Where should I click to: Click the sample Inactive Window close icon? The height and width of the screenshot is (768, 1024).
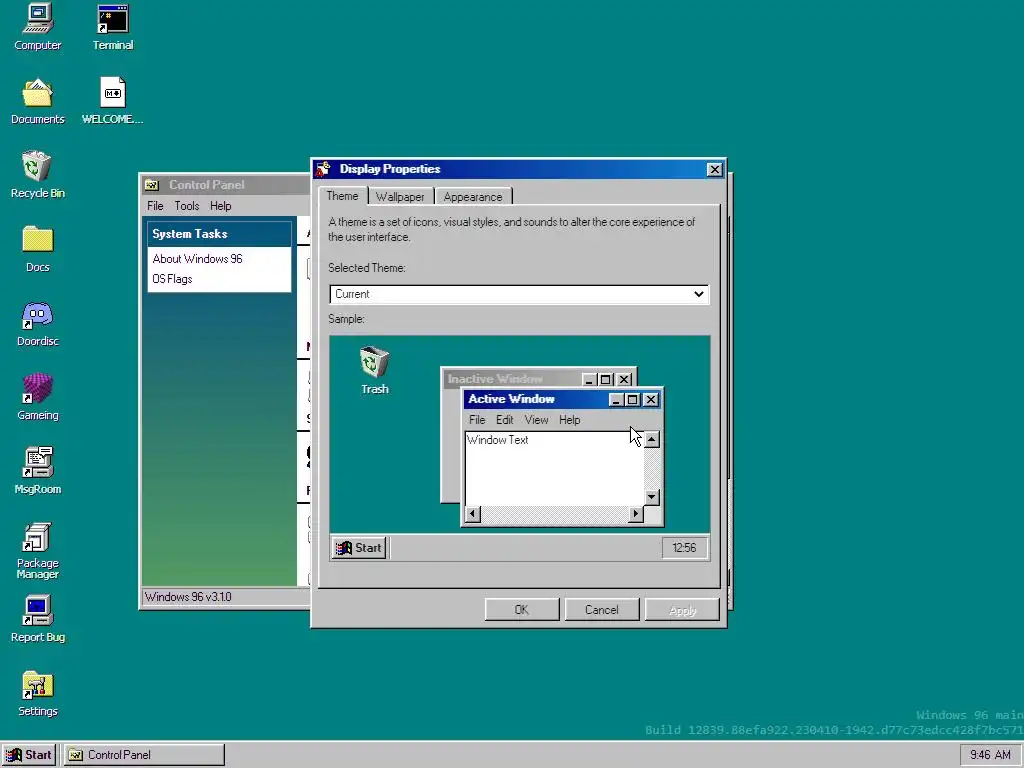click(x=625, y=379)
